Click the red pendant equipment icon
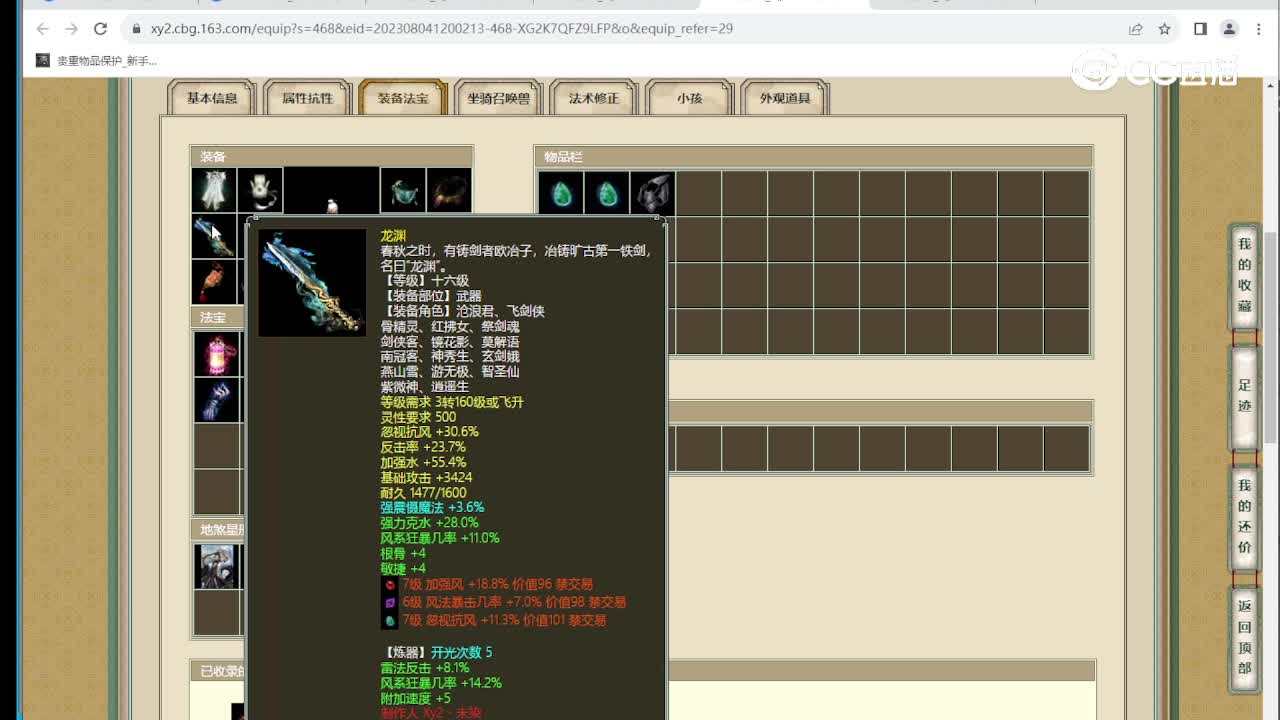The height and width of the screenshot is (720, 1280). 214,282
